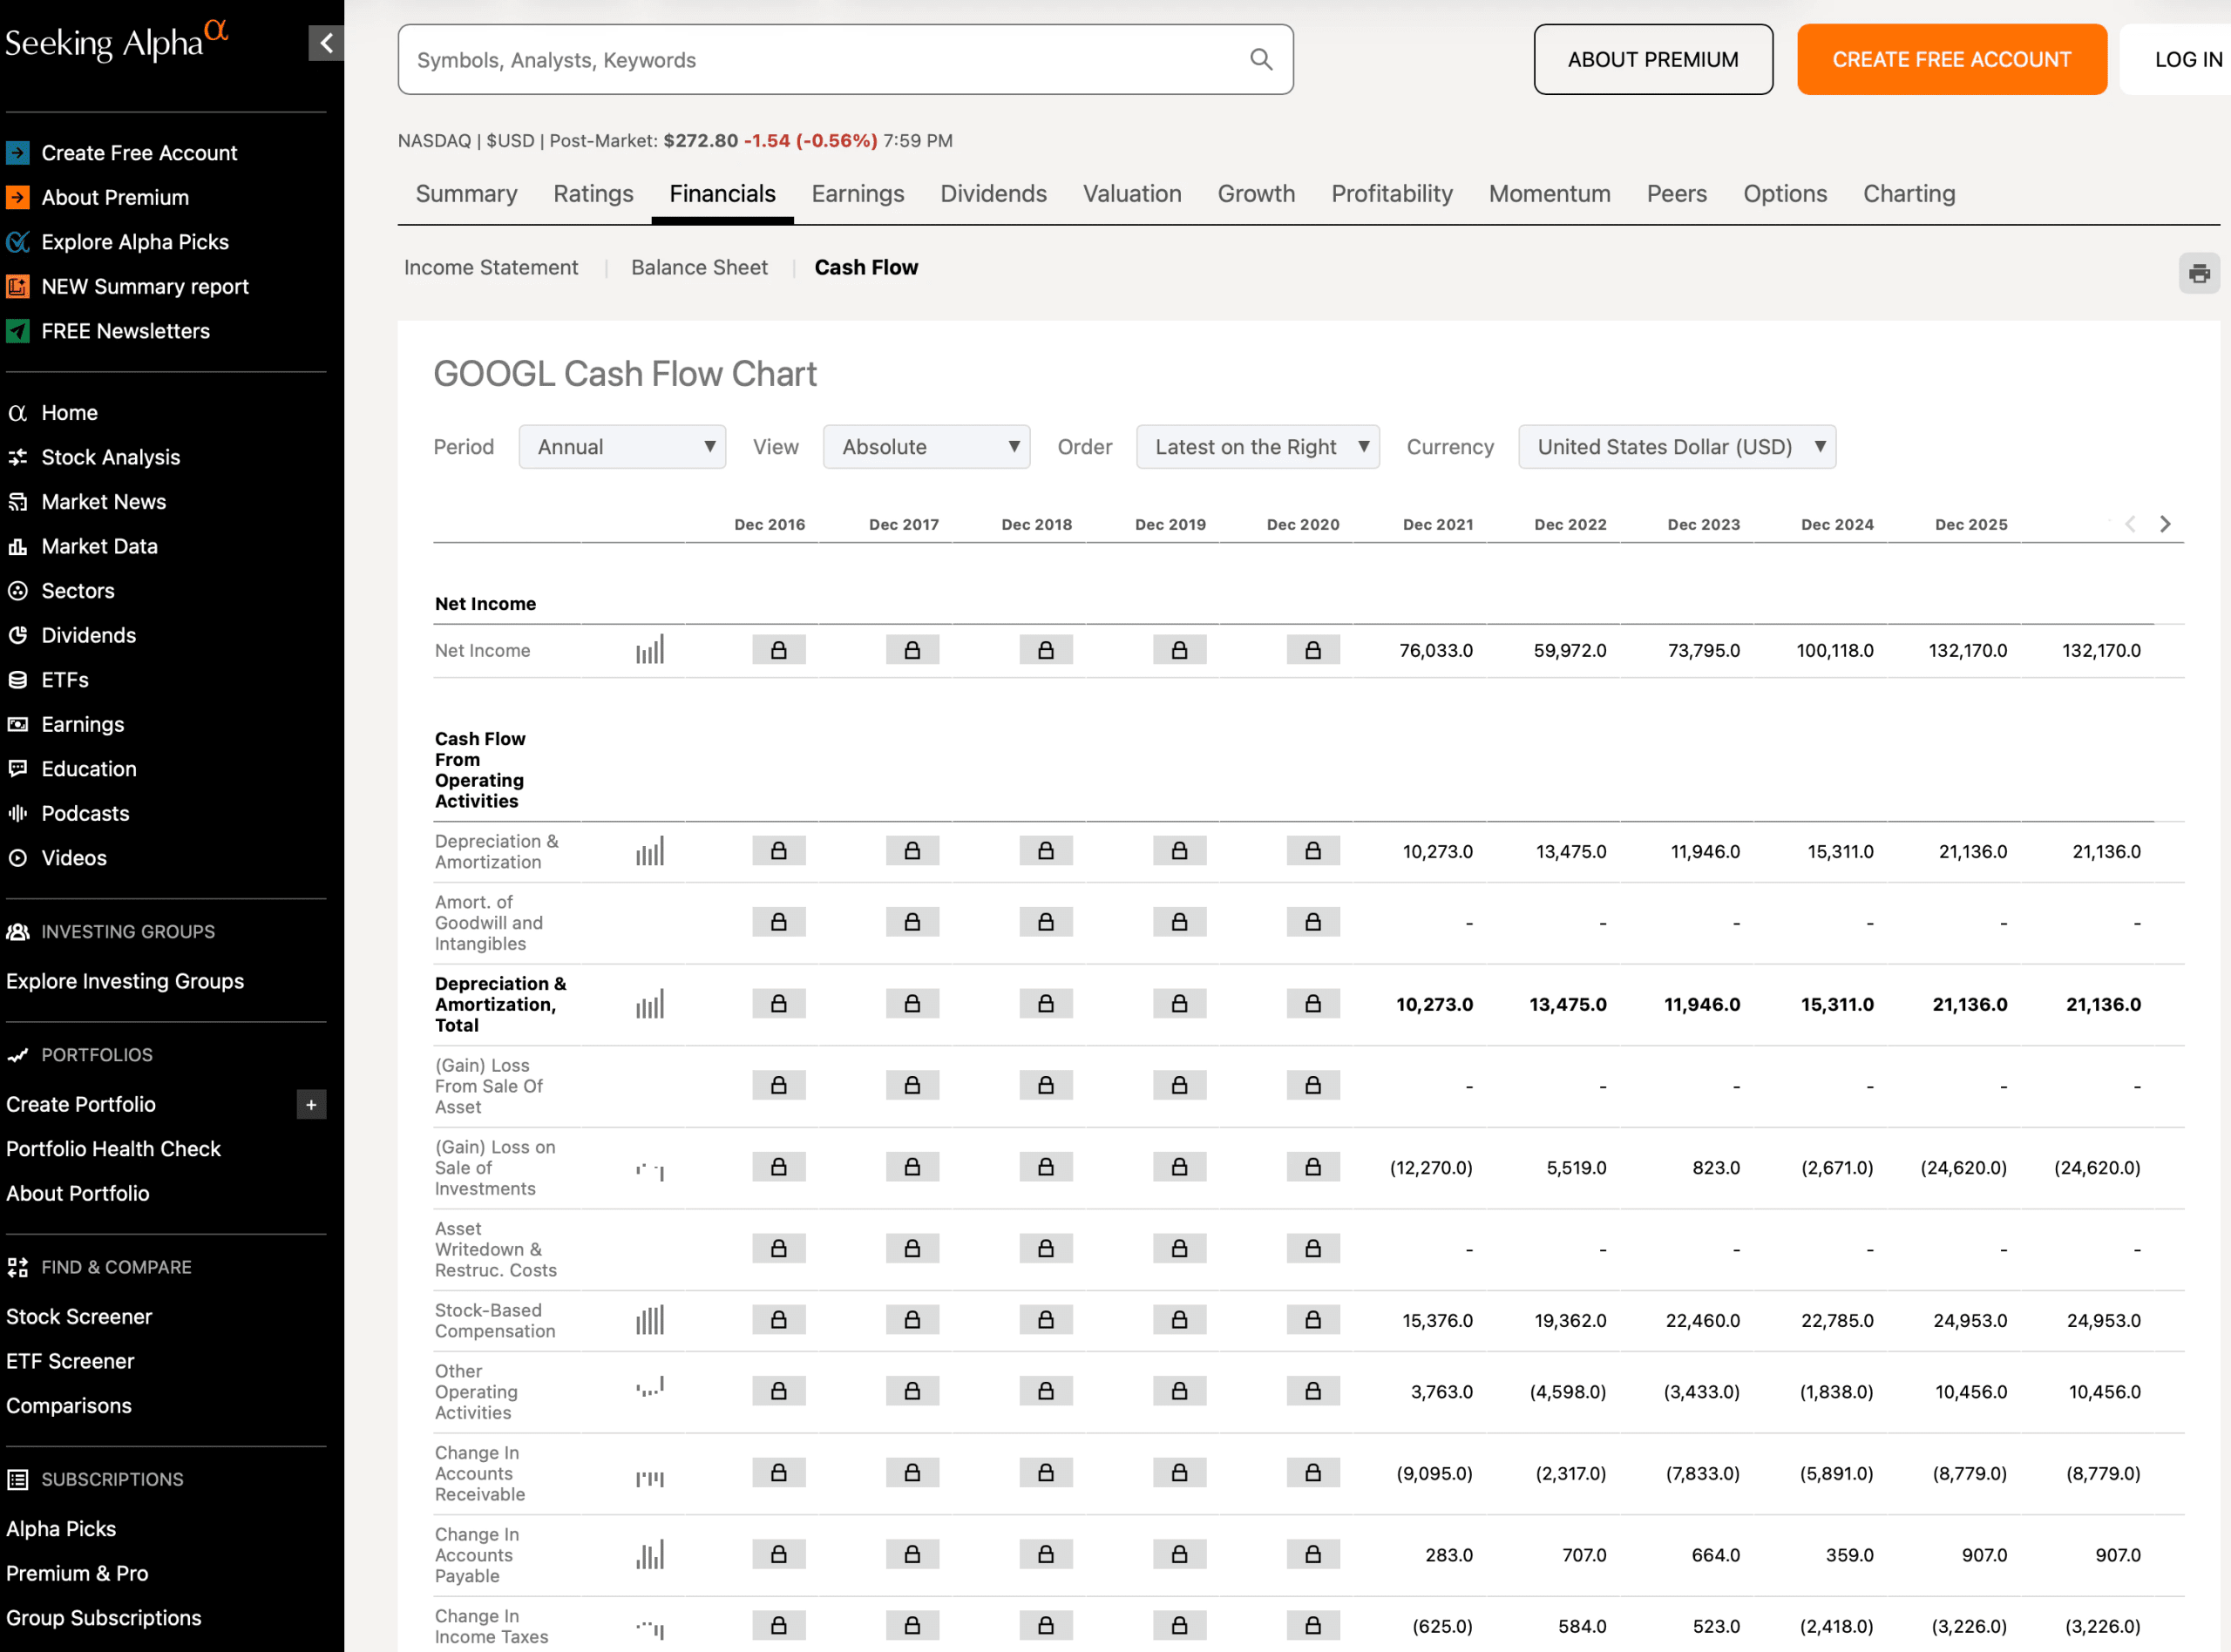Switch to the Balance Sheet sub-tab
2231x1652 pixels.
click(x=699, y=267)
